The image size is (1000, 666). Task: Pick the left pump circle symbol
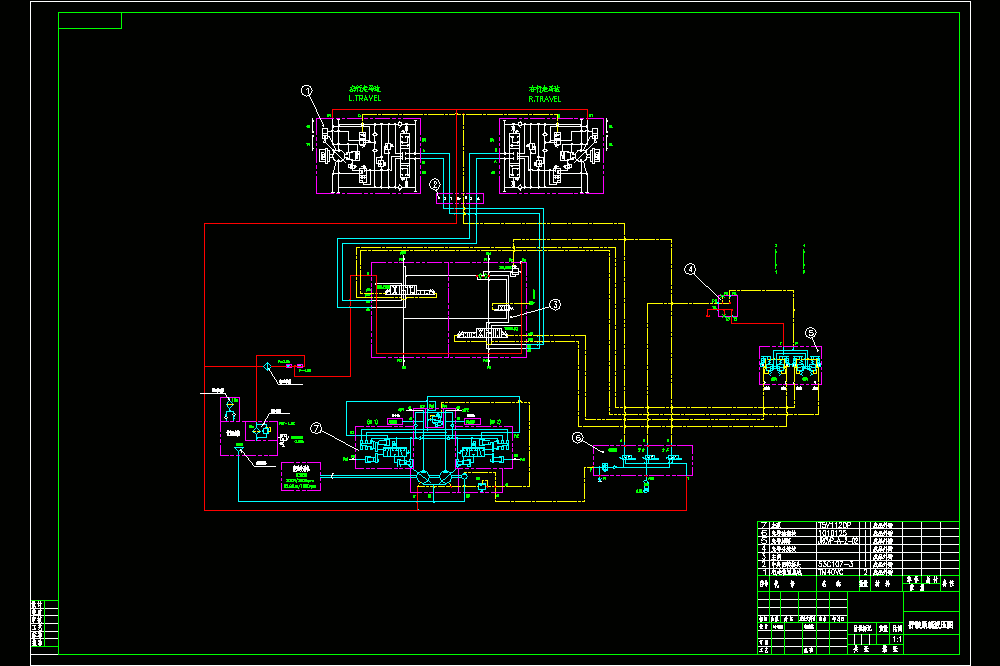click(423, 477)
